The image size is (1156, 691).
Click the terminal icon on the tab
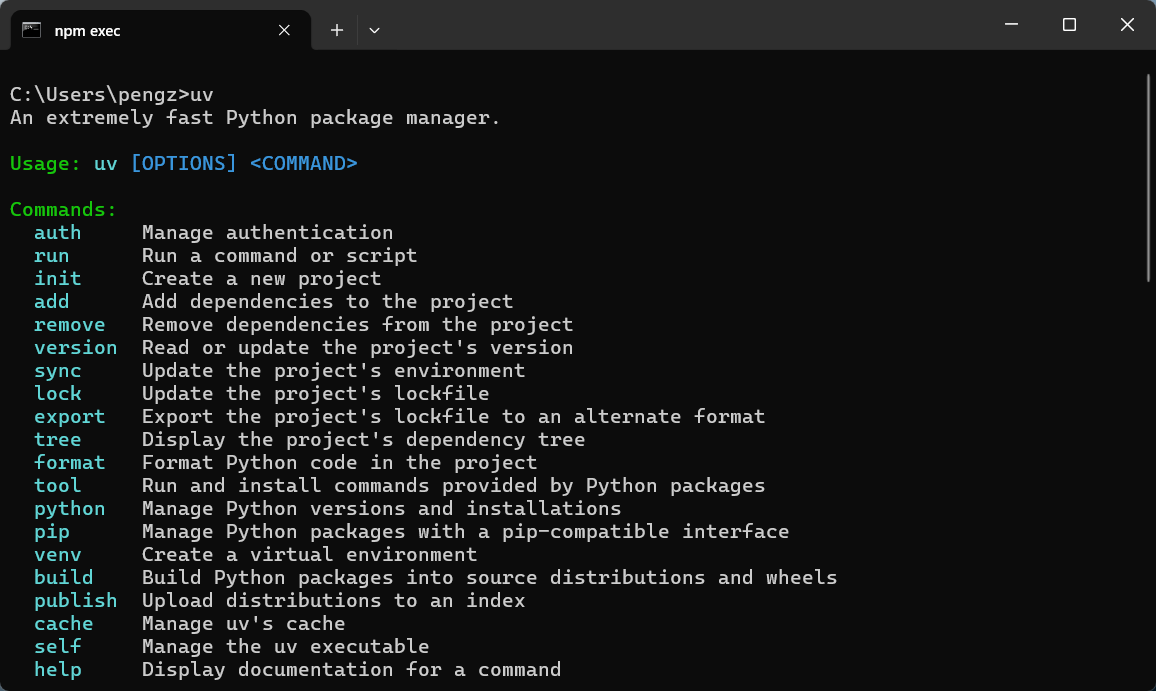(32, 30)
